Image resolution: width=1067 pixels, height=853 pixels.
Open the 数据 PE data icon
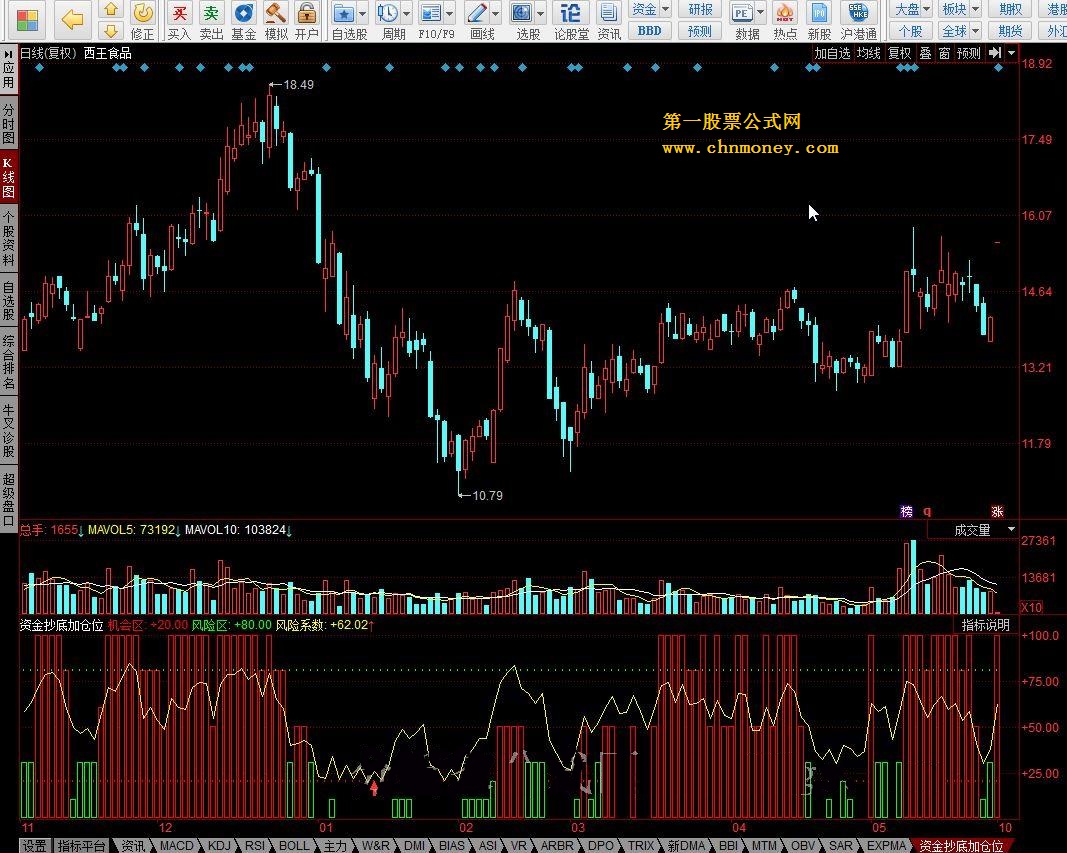742,13
